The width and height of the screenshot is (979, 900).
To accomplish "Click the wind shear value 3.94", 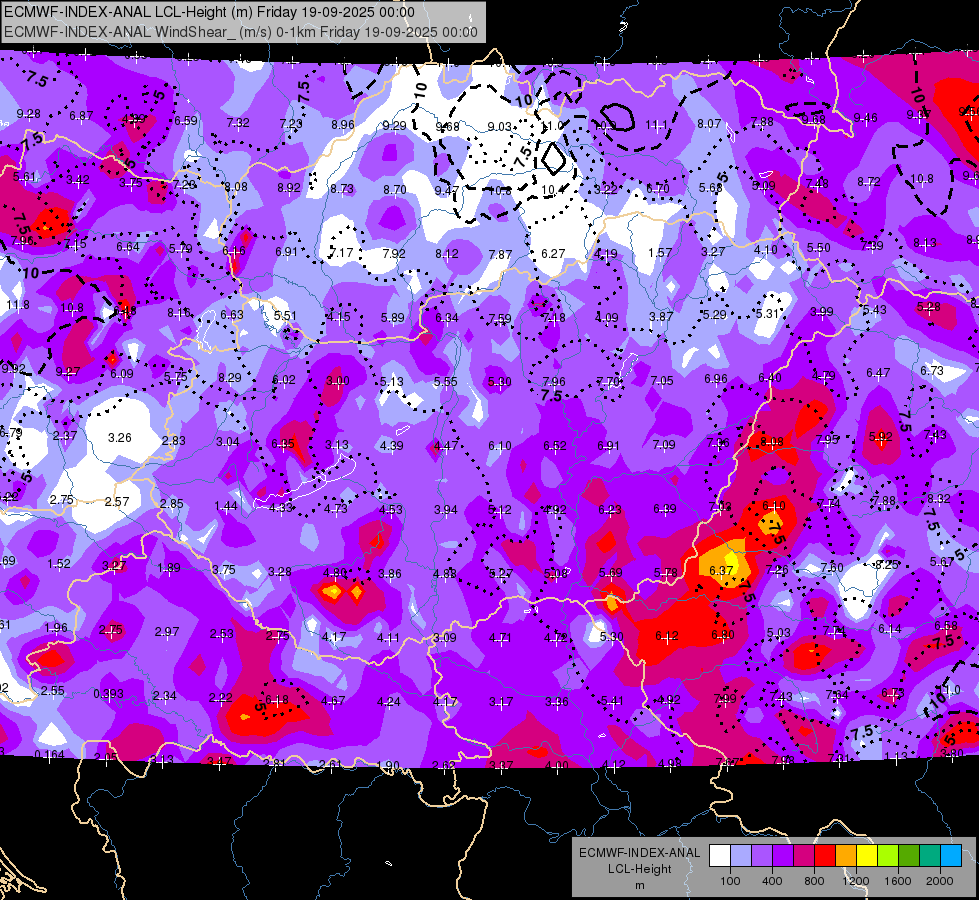I will (x=446, y=510).
